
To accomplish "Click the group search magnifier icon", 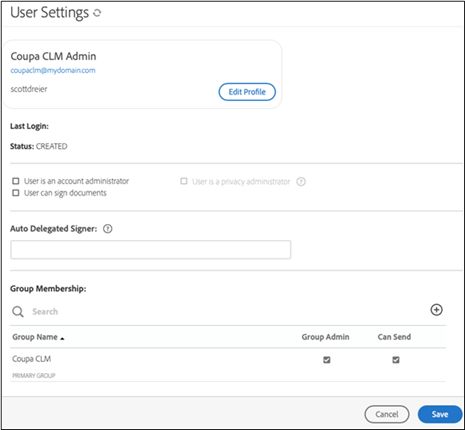I will (x=18, y=312).
